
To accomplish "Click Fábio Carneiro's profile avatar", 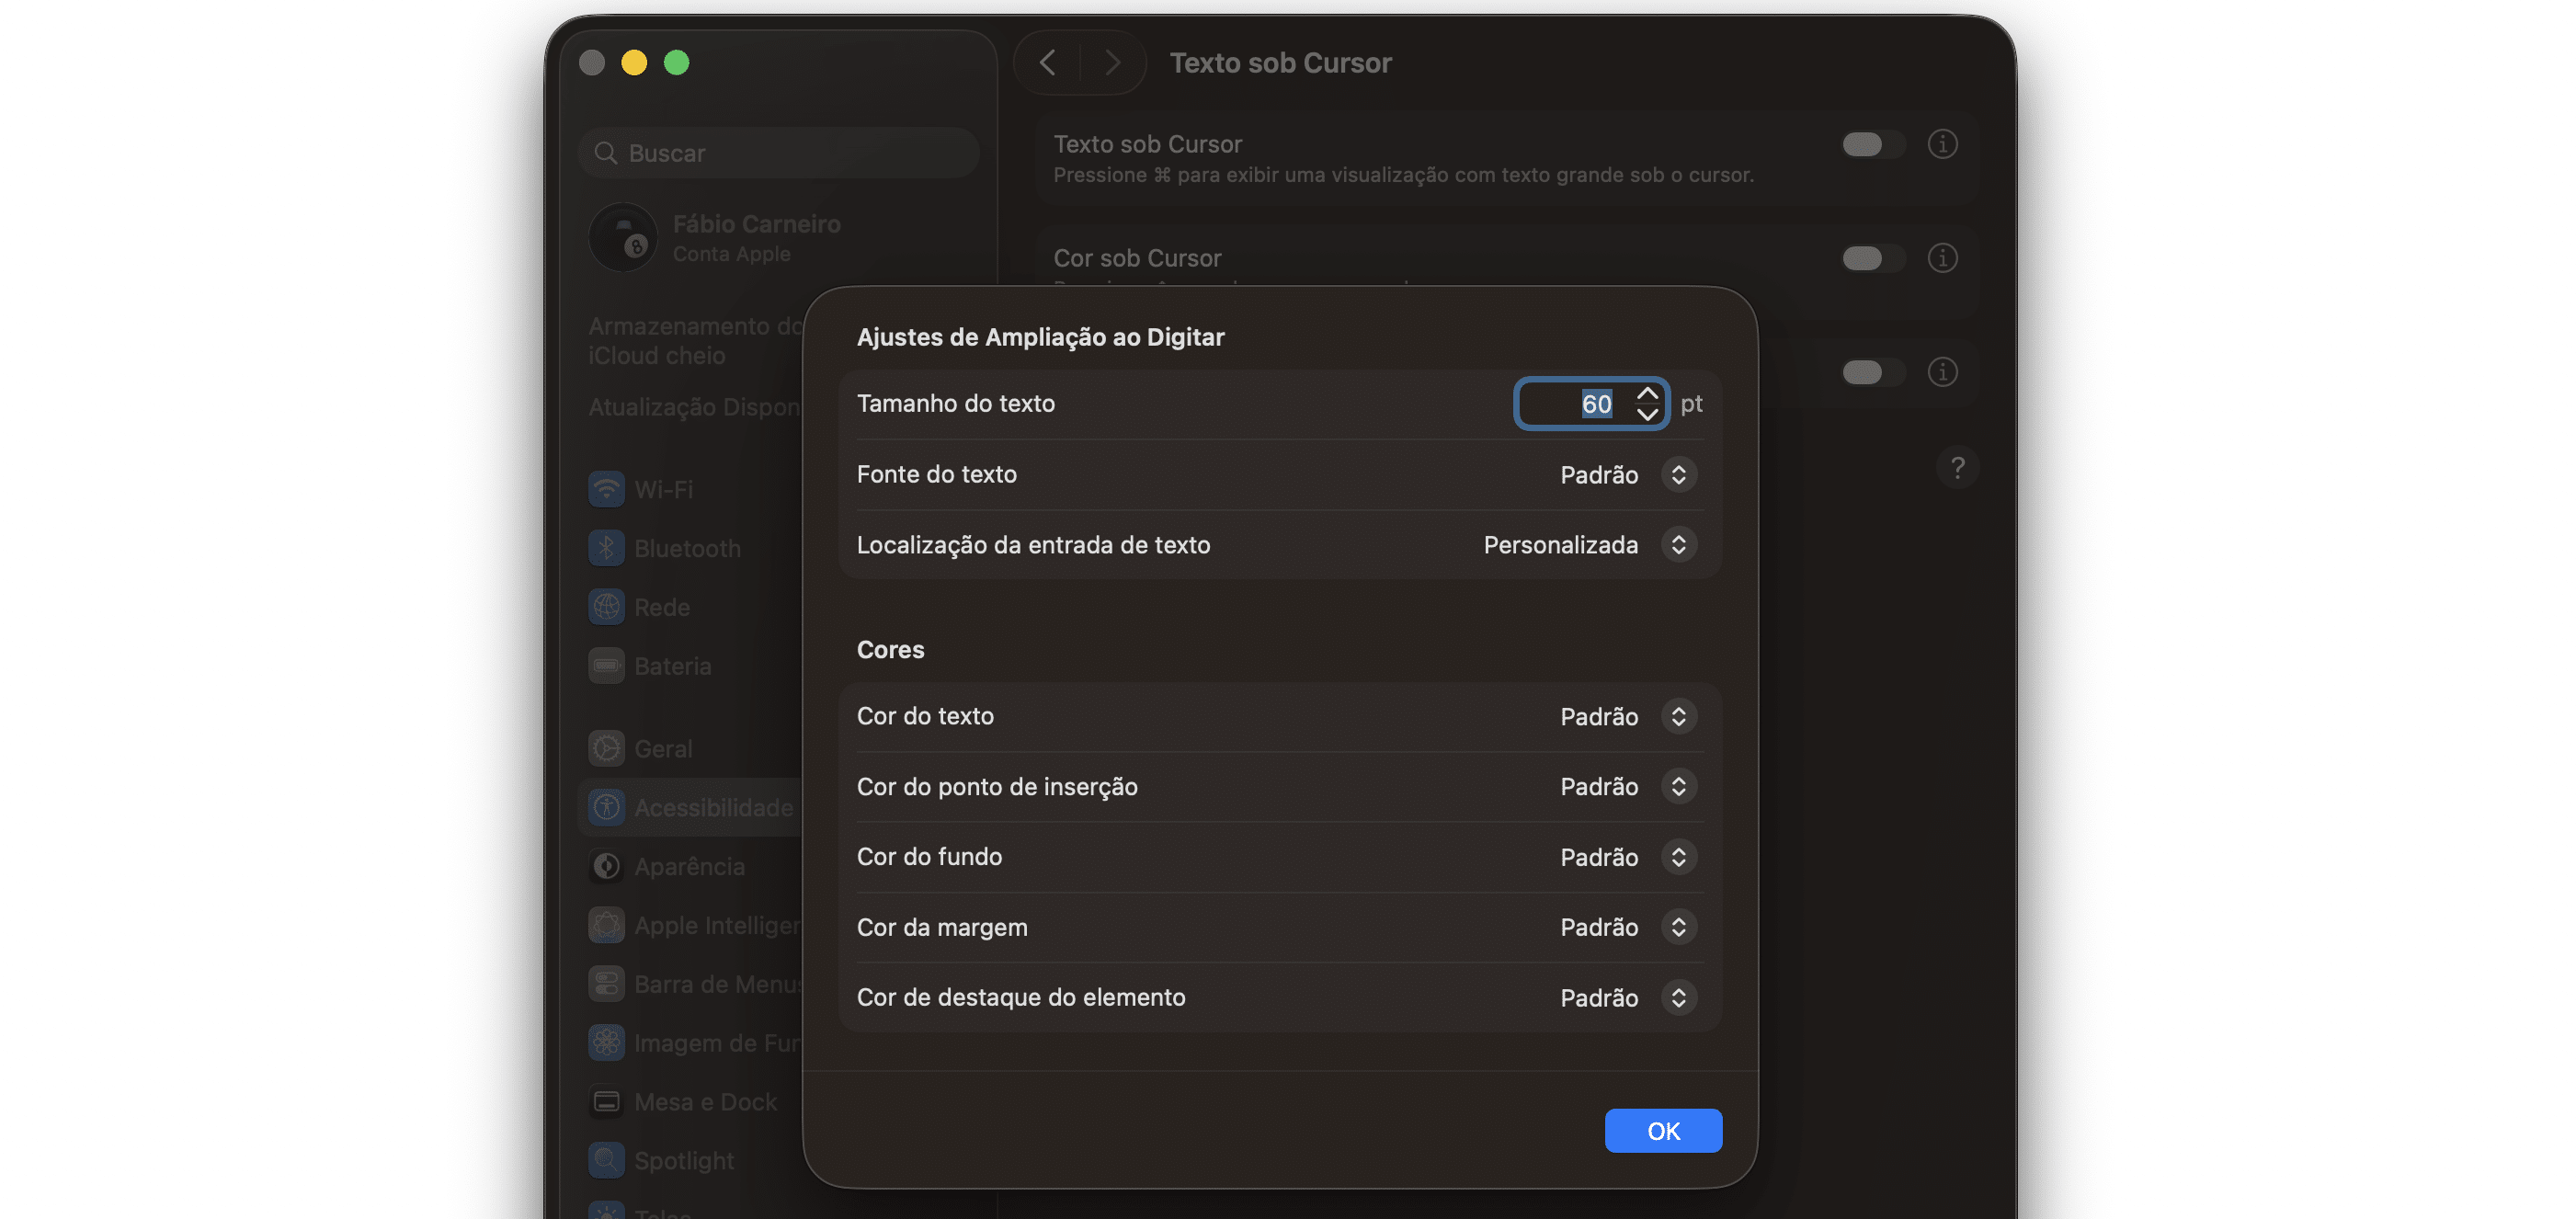I will tap(623, 238).
